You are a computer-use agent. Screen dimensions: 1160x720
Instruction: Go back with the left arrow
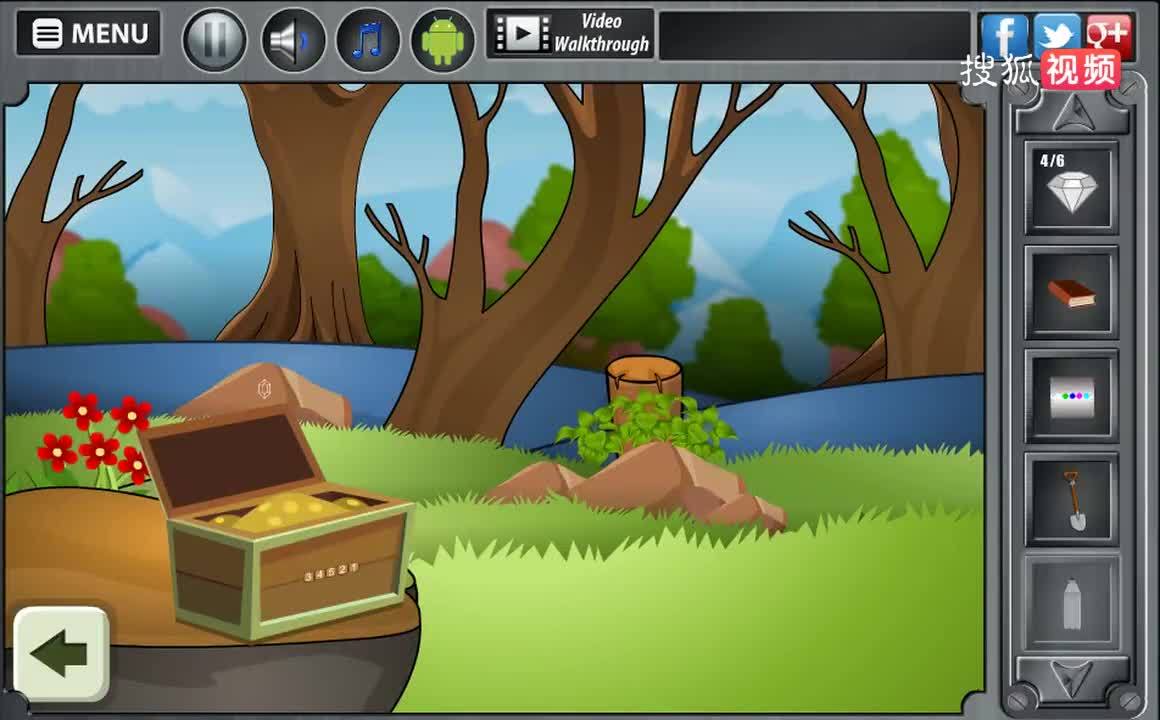pyautogui.click(x=61, y=654)
